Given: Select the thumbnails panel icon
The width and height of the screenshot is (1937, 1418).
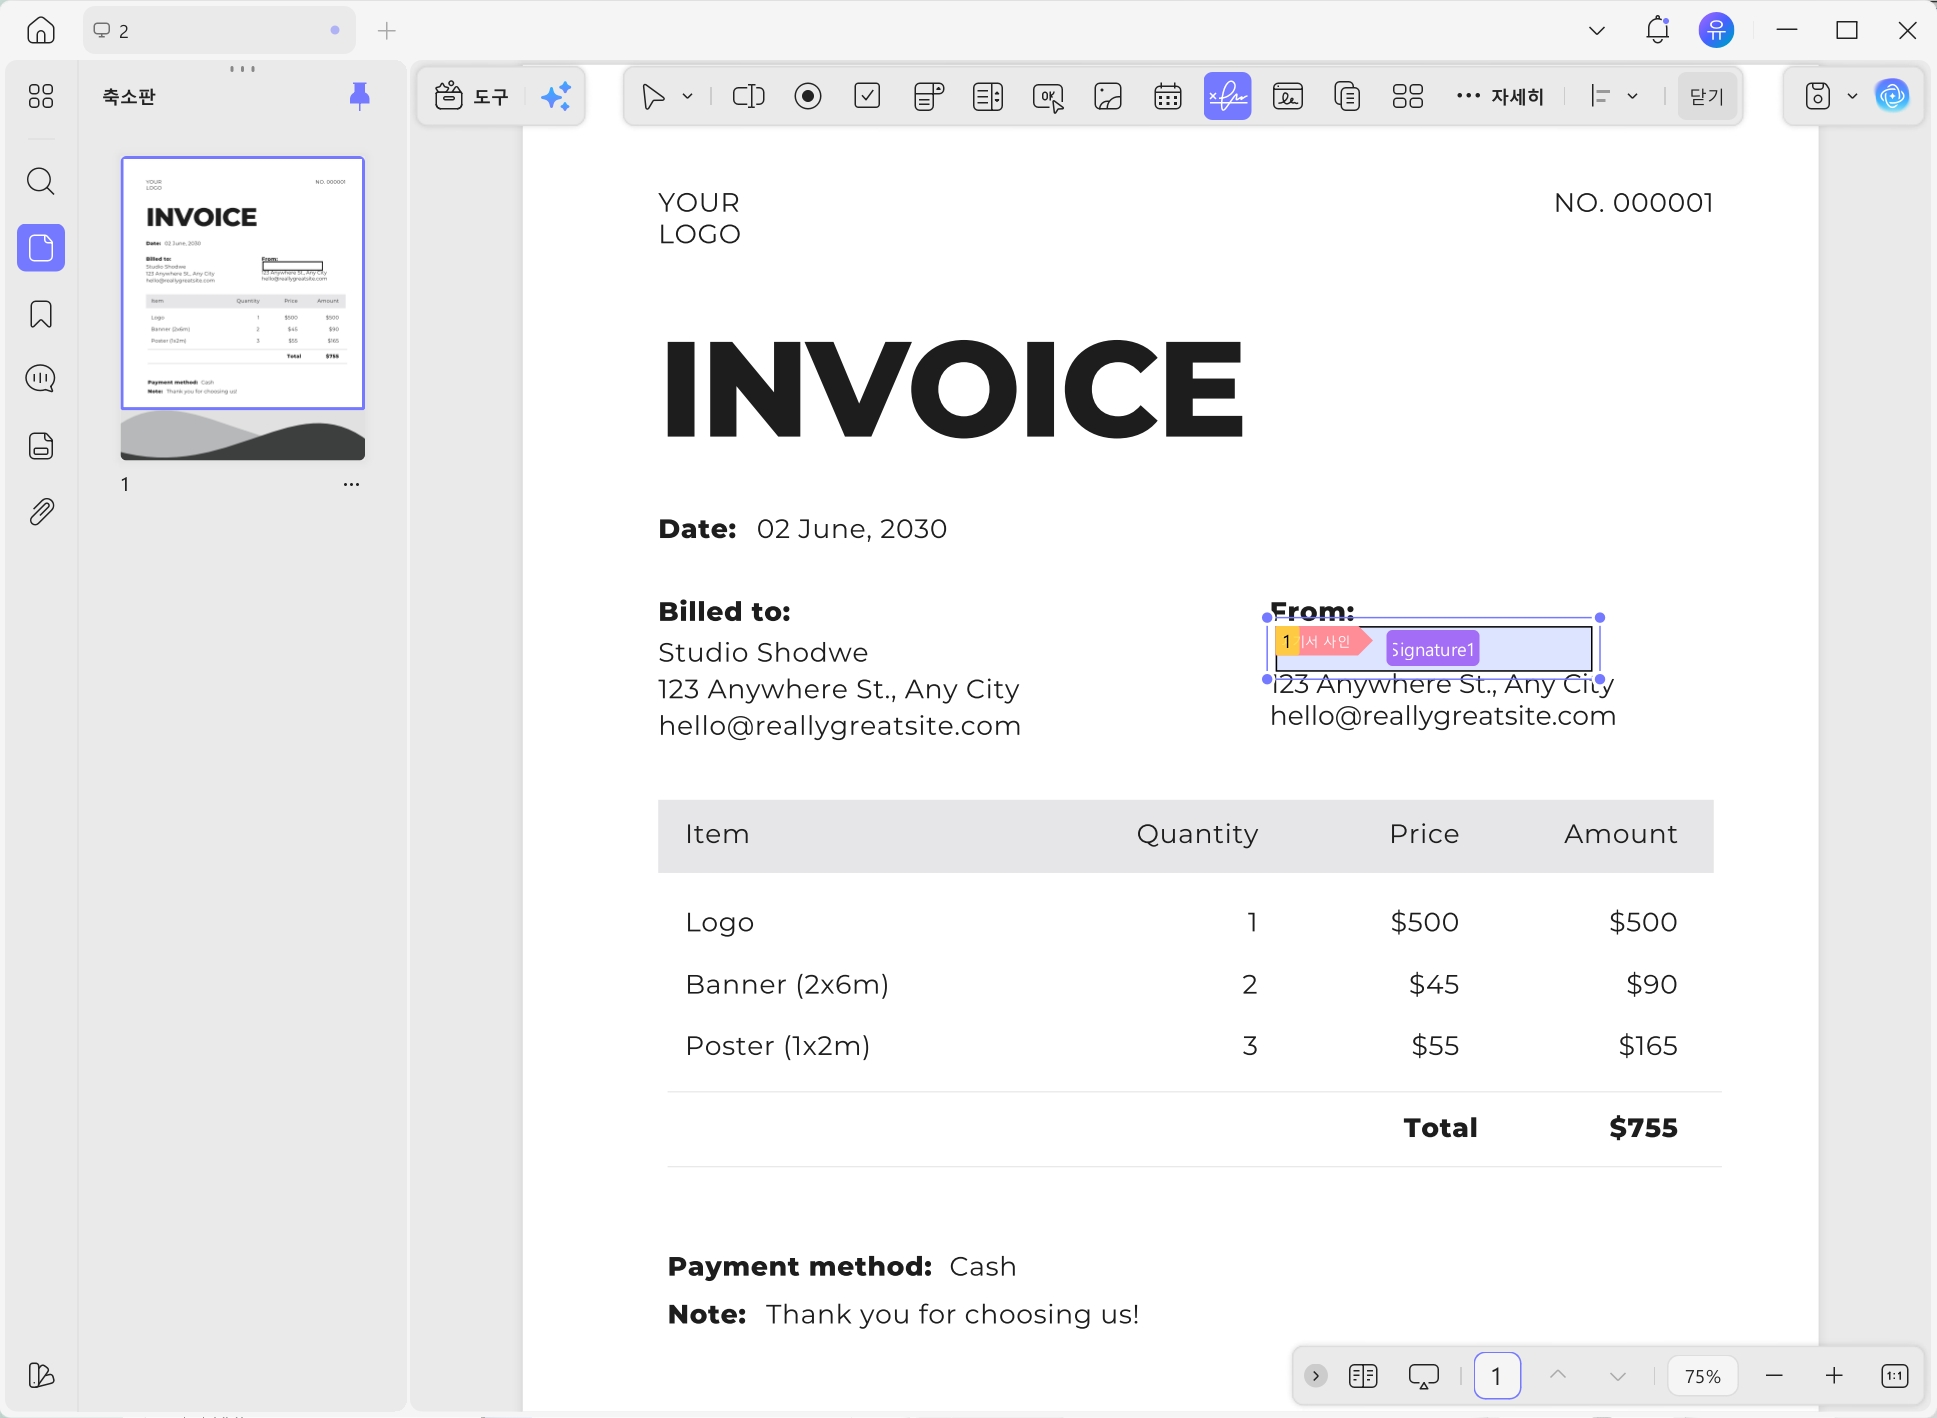Looking at the screenshot, I should 41,248.
